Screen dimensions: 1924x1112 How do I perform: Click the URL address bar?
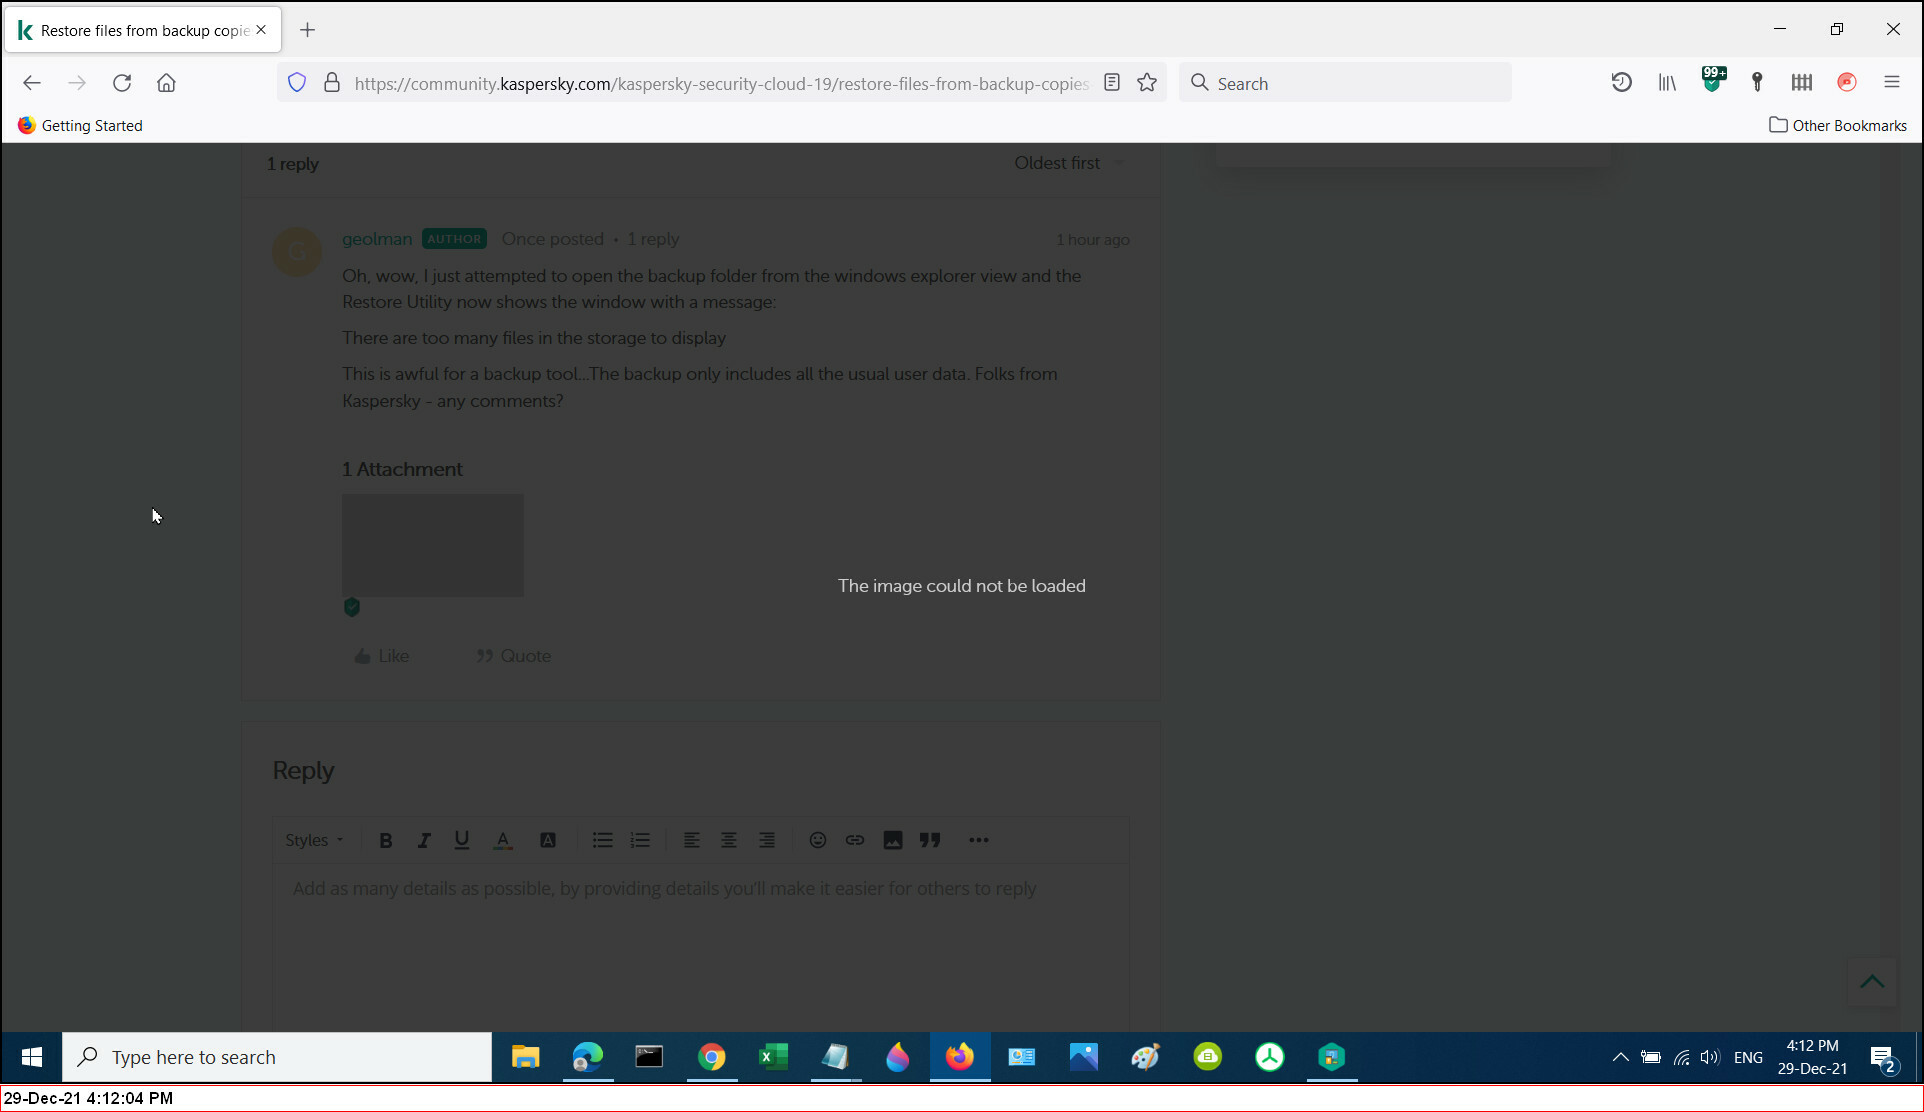point(721,84)
